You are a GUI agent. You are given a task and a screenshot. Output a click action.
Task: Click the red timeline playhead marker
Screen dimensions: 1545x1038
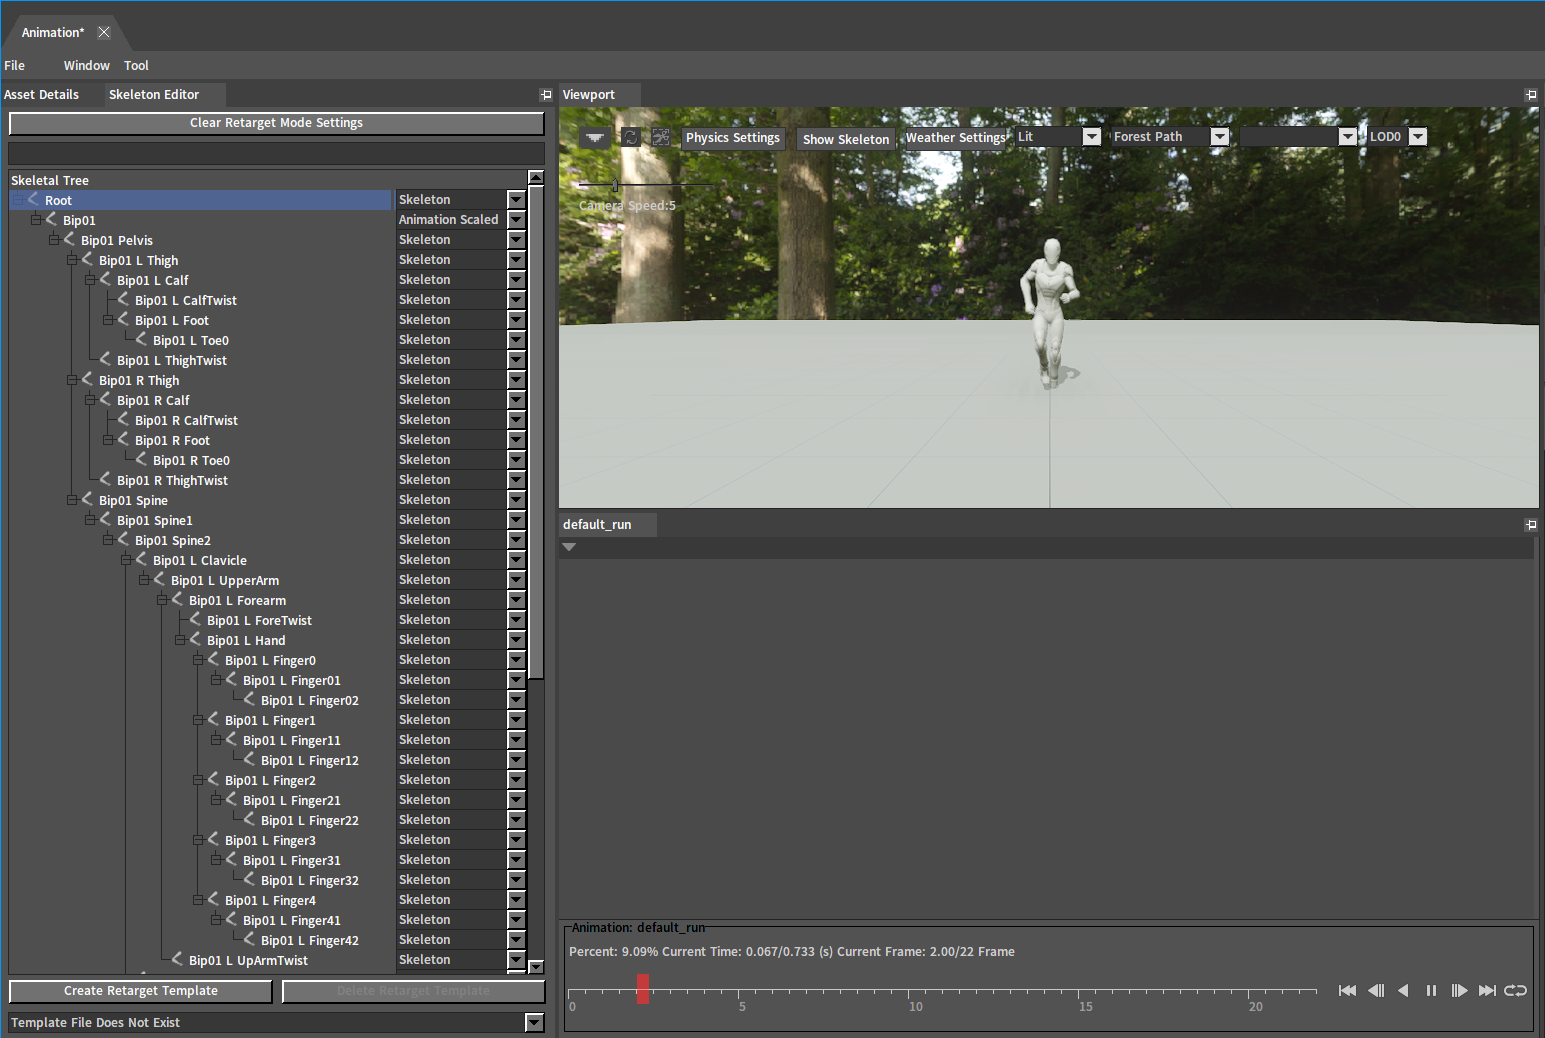tap(643, 988)
